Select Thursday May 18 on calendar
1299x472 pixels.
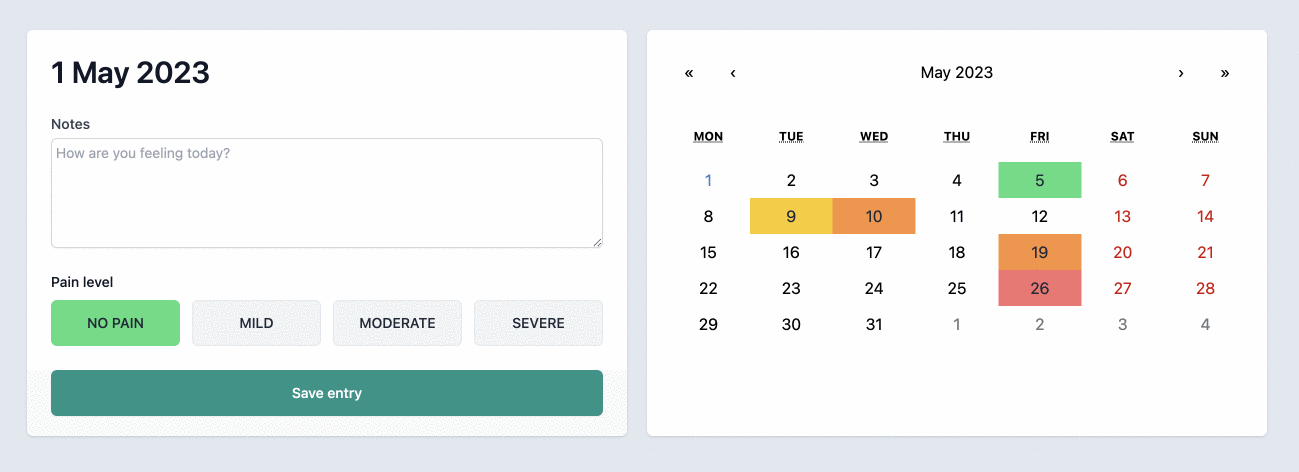point(957,252)
